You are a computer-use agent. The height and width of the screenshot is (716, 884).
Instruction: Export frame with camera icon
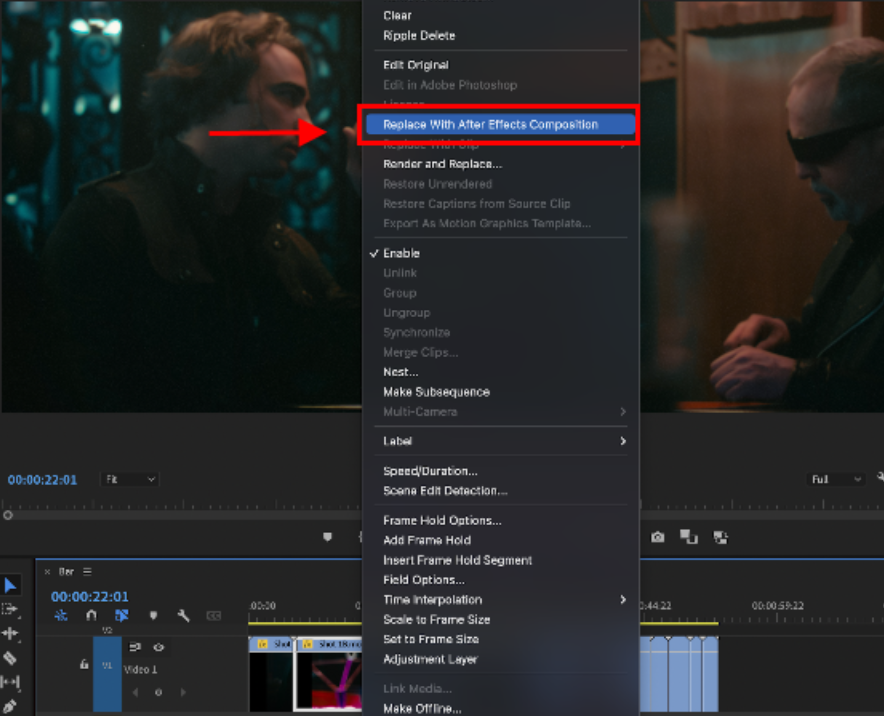[x=657, y=537]
